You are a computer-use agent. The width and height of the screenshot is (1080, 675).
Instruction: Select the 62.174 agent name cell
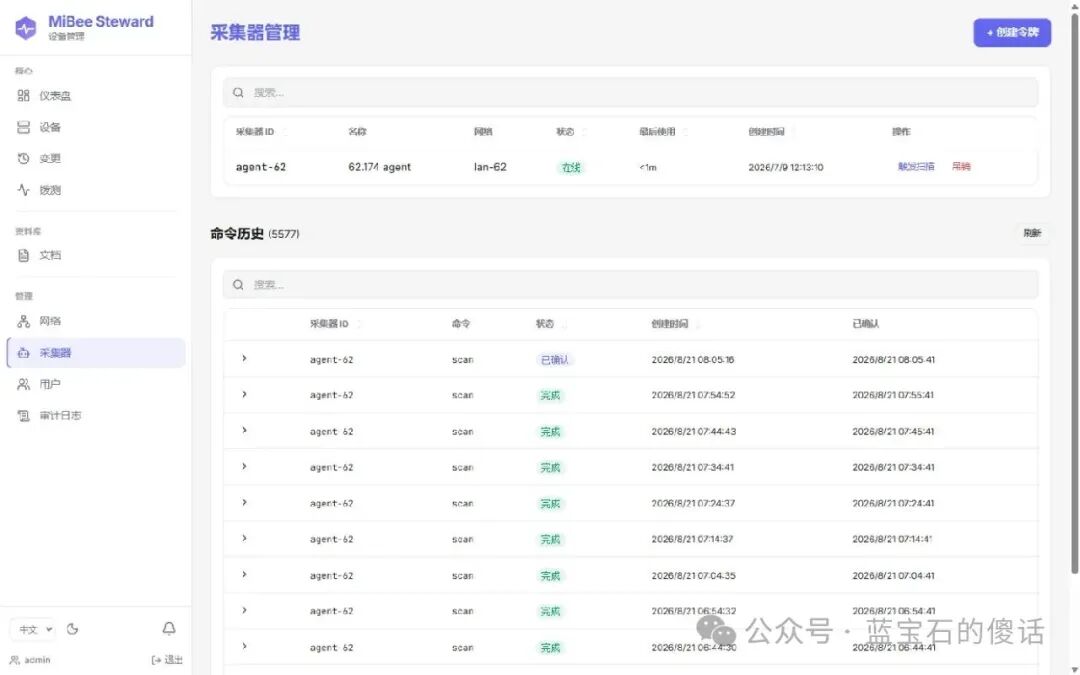(x=380, y=167)
